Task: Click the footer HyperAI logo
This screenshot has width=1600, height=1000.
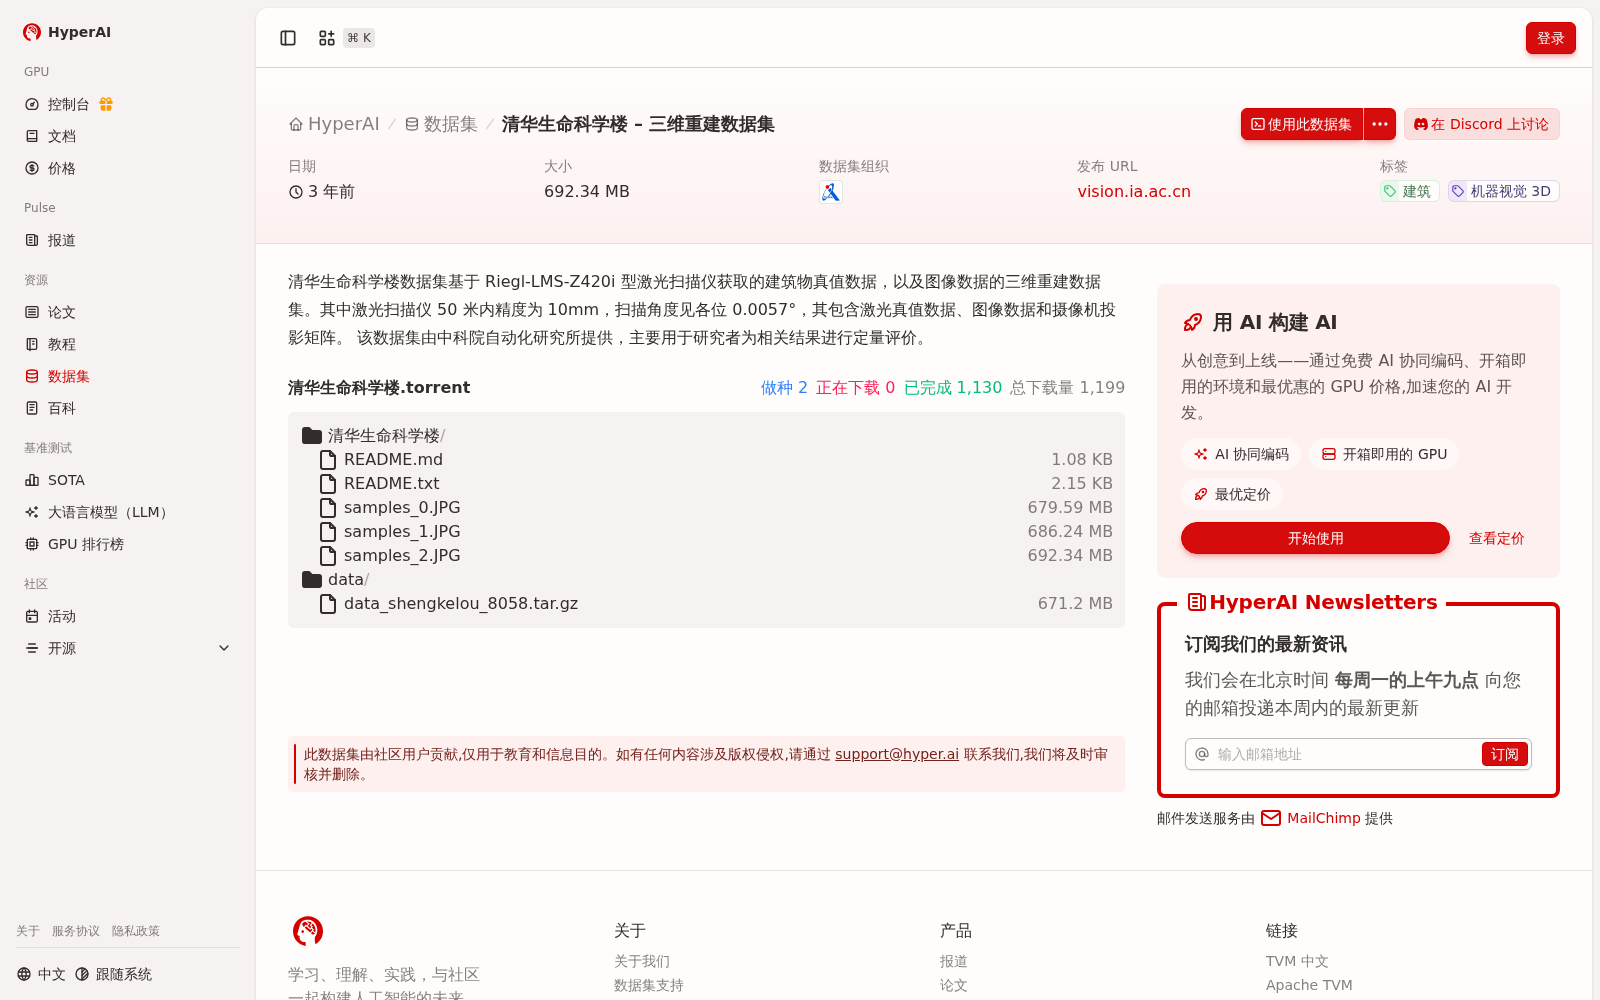Action: click(308, 931)
